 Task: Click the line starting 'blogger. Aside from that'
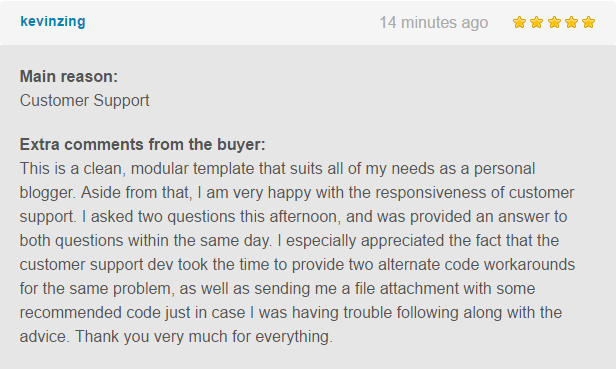pyautogui.click(x=297, y=193)
